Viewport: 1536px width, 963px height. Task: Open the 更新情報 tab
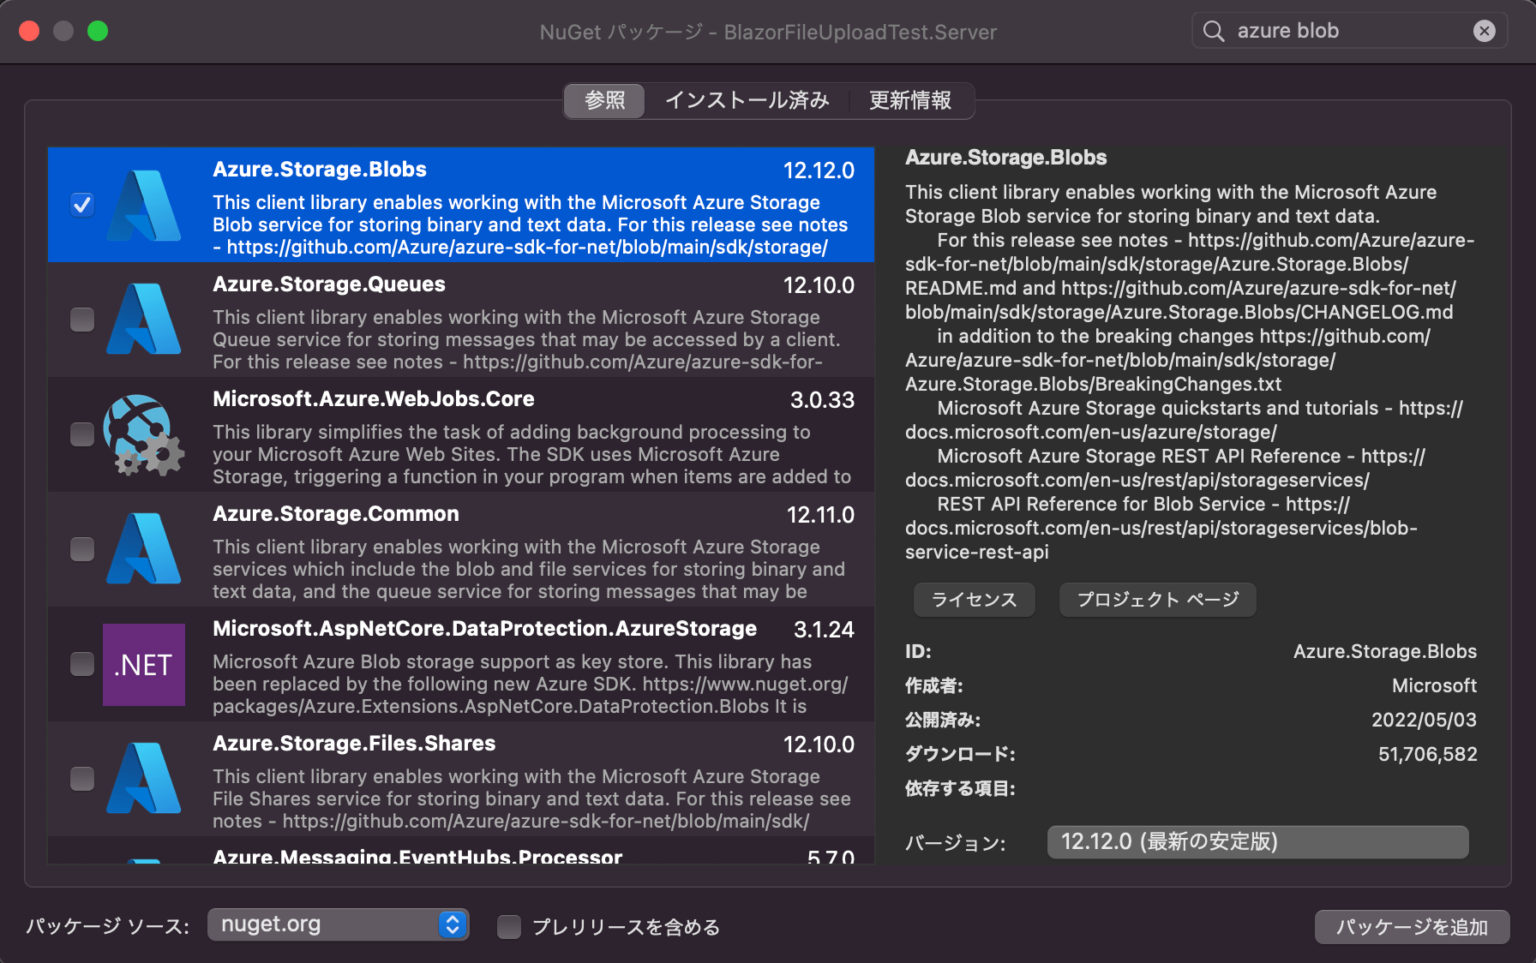[x=911, y=100]
